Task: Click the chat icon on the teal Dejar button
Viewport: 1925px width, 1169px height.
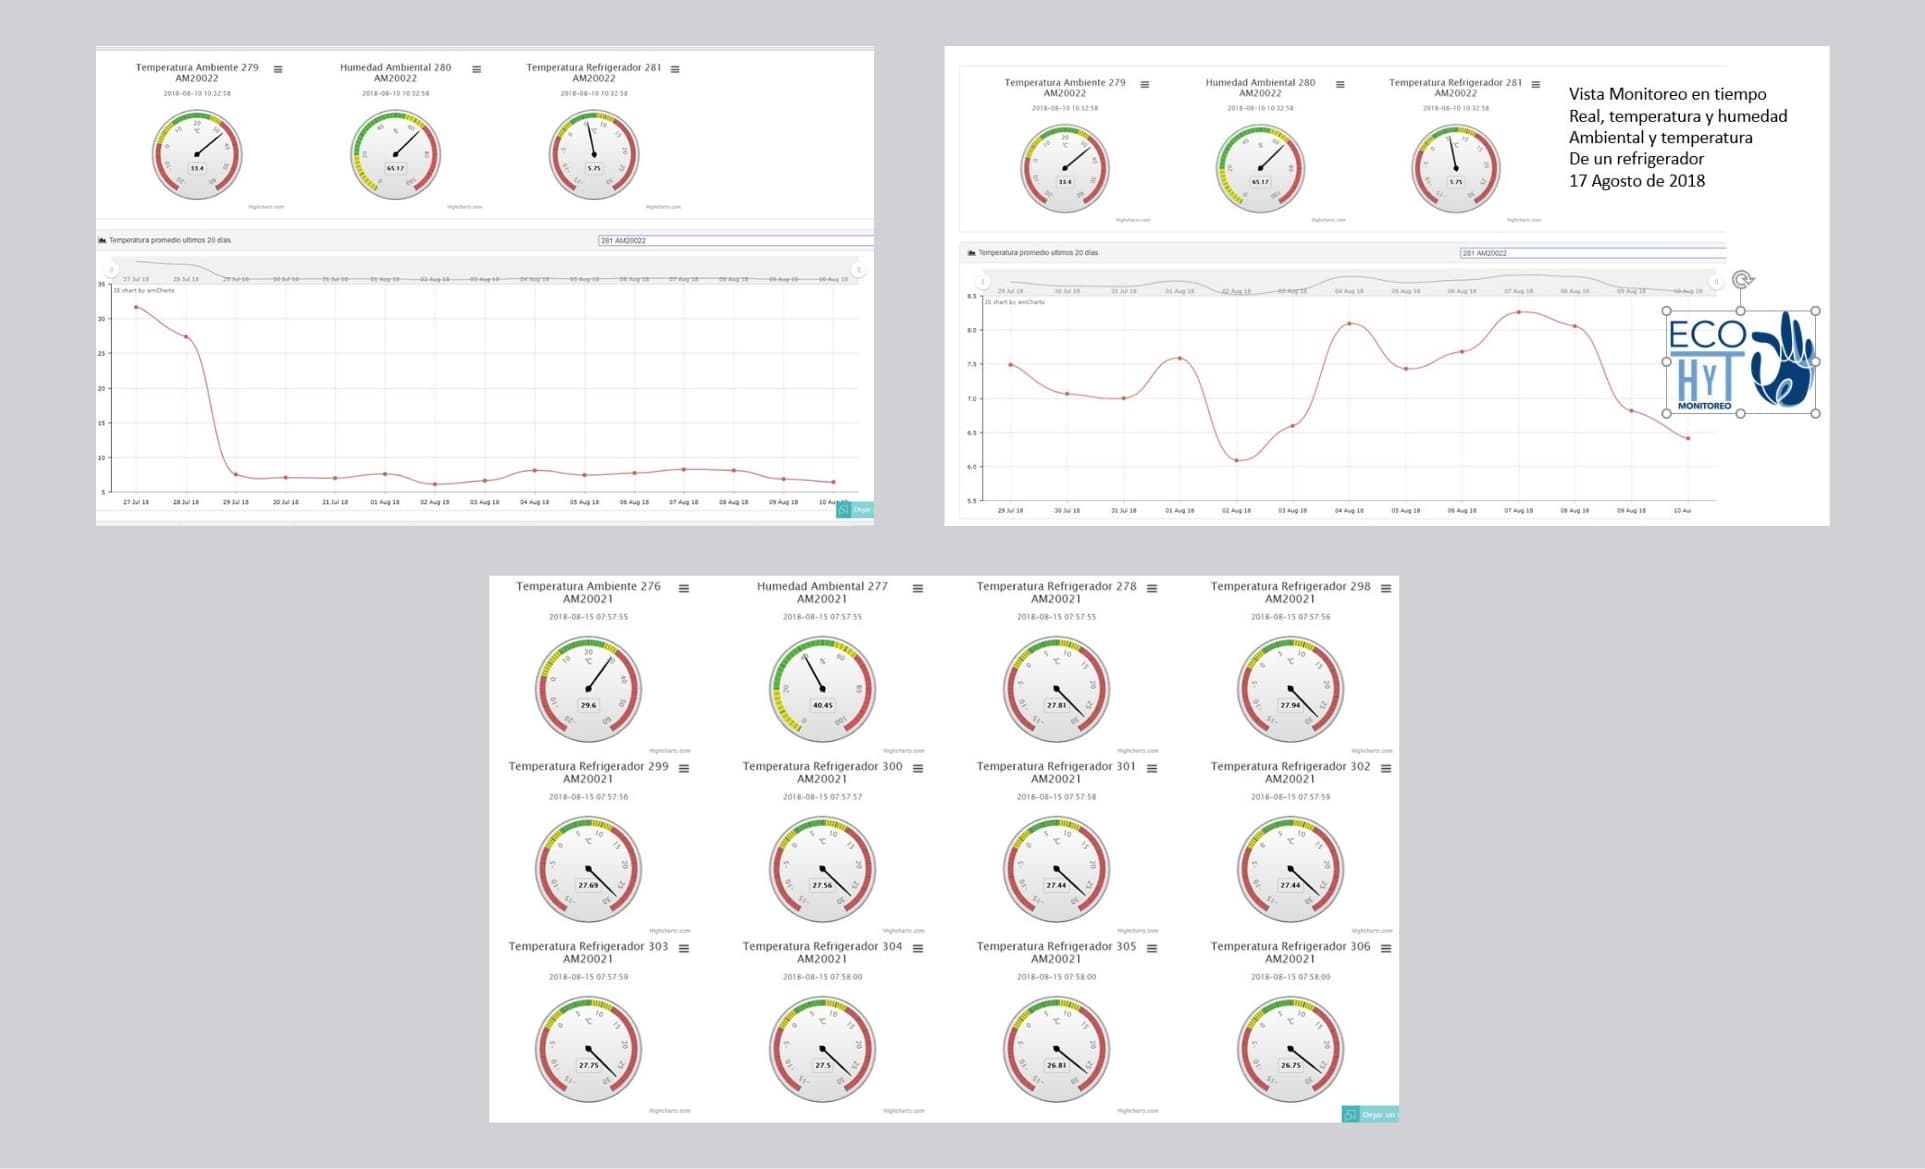Action: tap(843, 509)
